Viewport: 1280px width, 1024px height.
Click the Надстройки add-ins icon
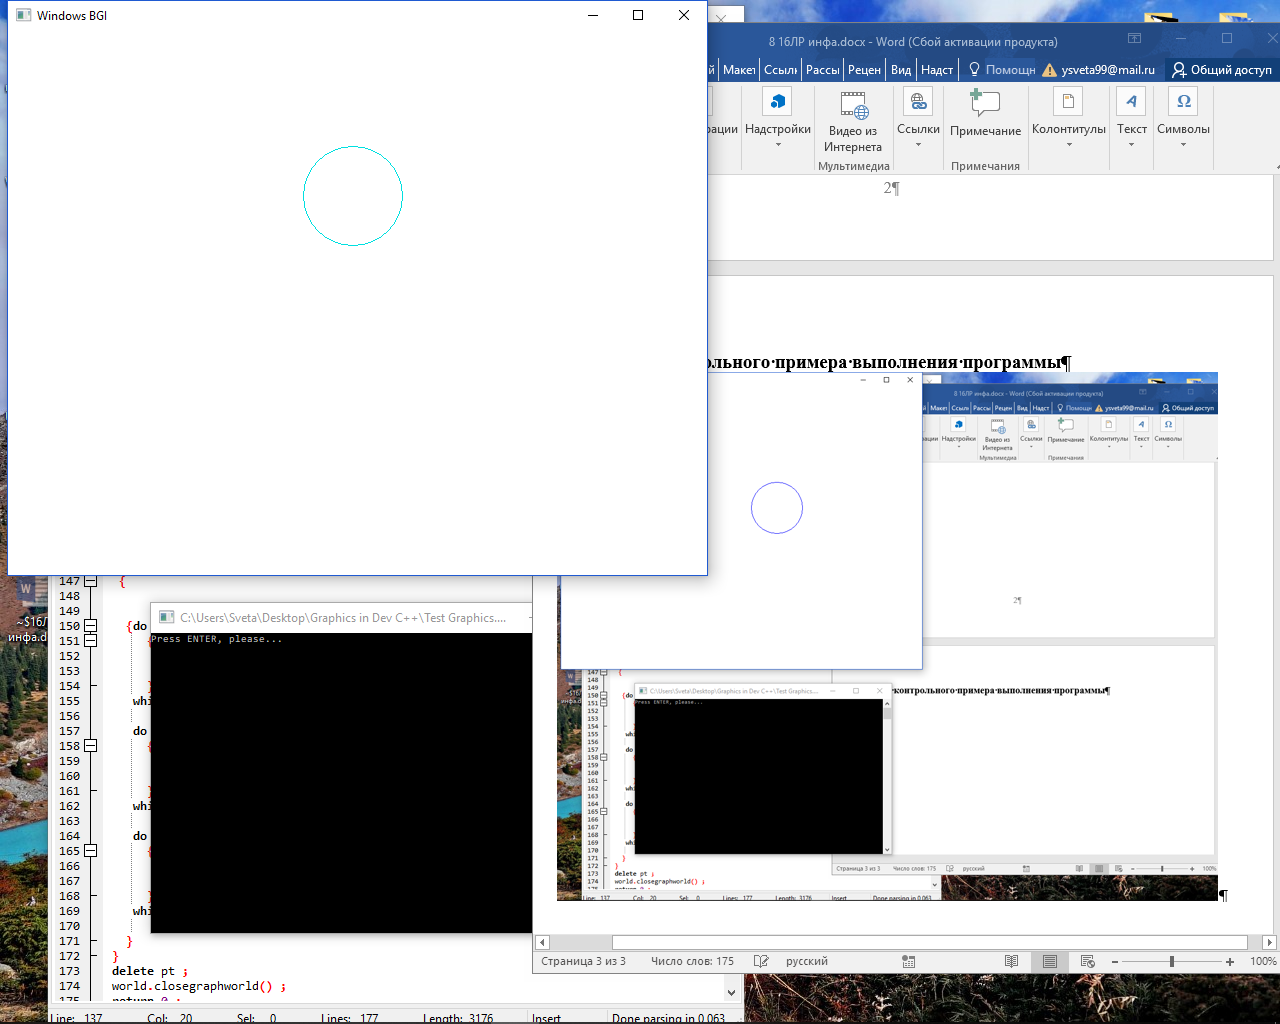(x=777, y=102)
